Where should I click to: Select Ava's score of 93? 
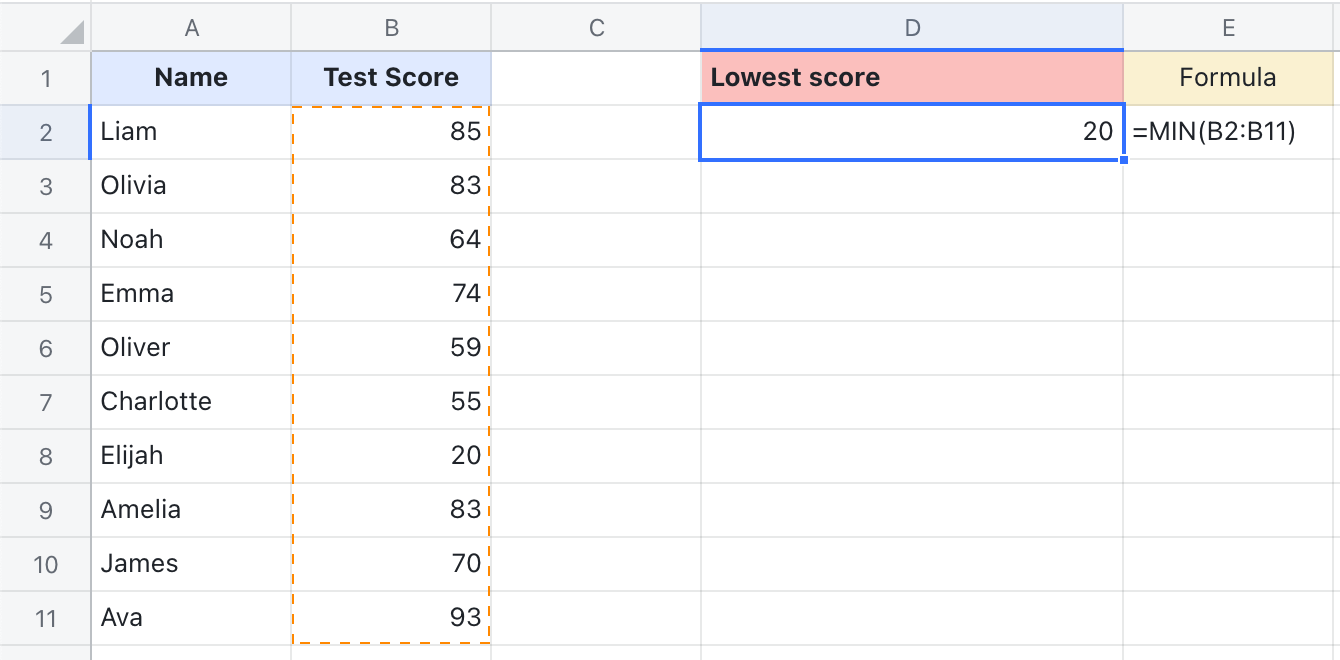click(x=390, y=617)
